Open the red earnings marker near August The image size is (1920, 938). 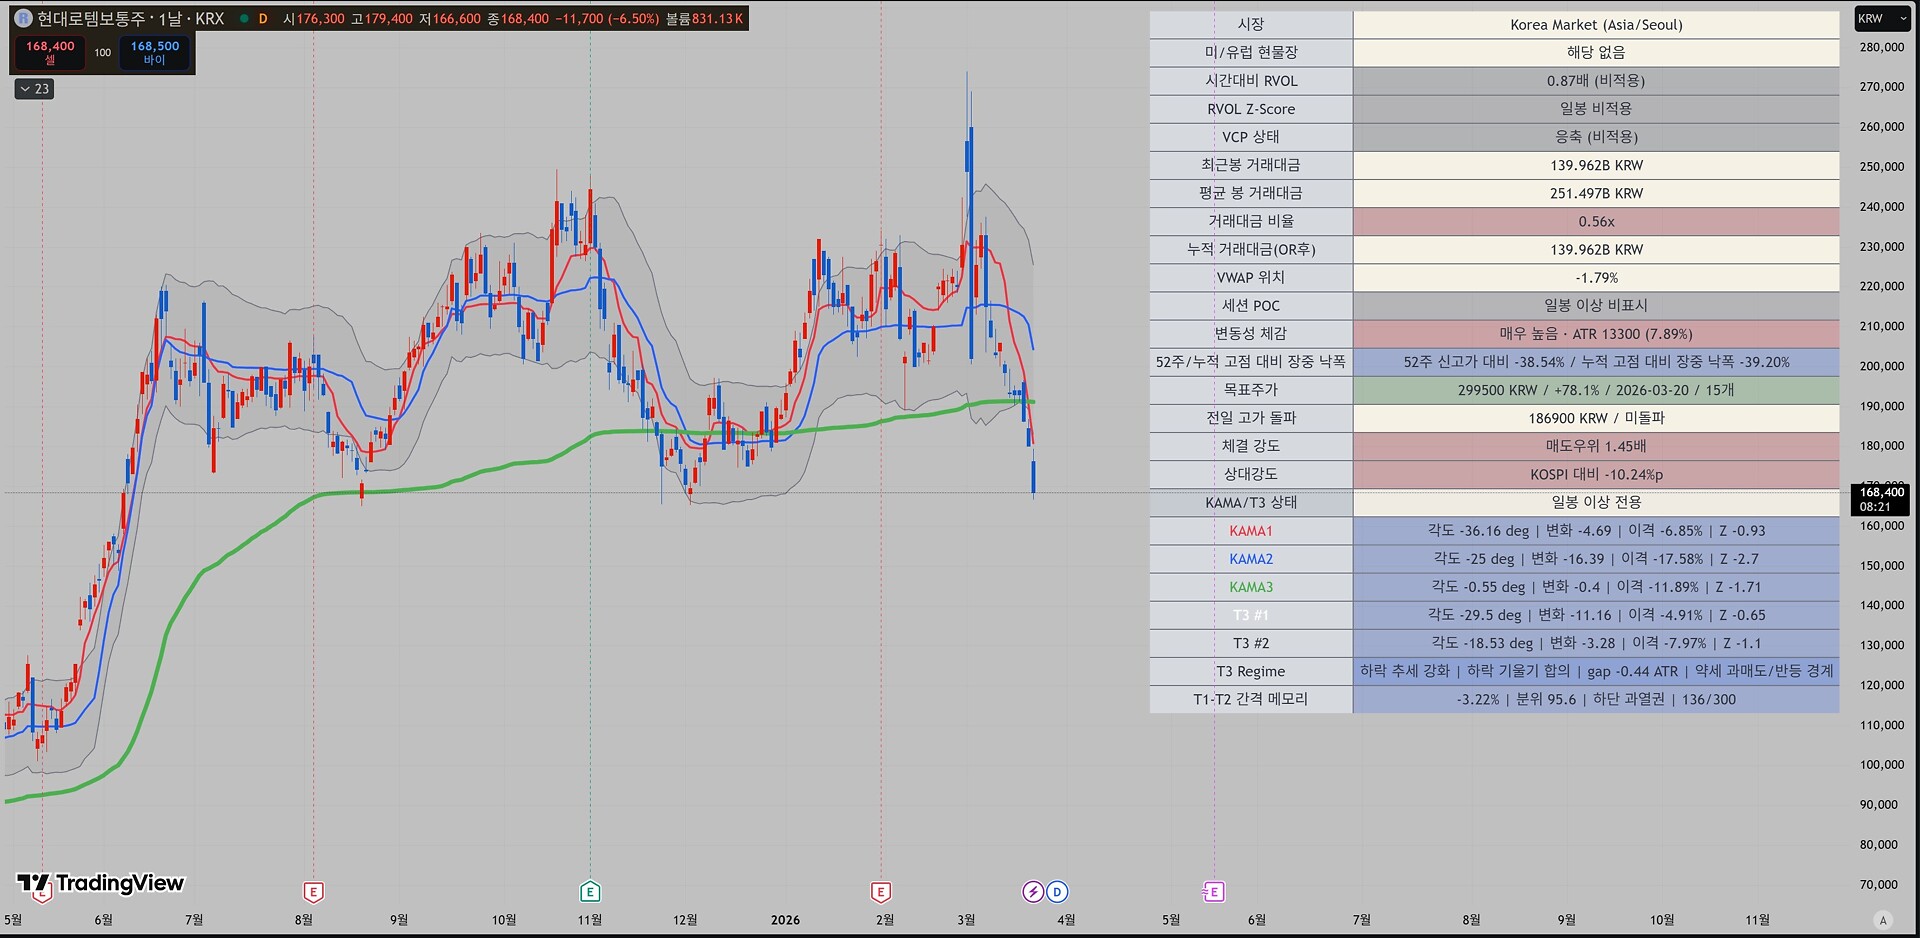tap(313, 891)
